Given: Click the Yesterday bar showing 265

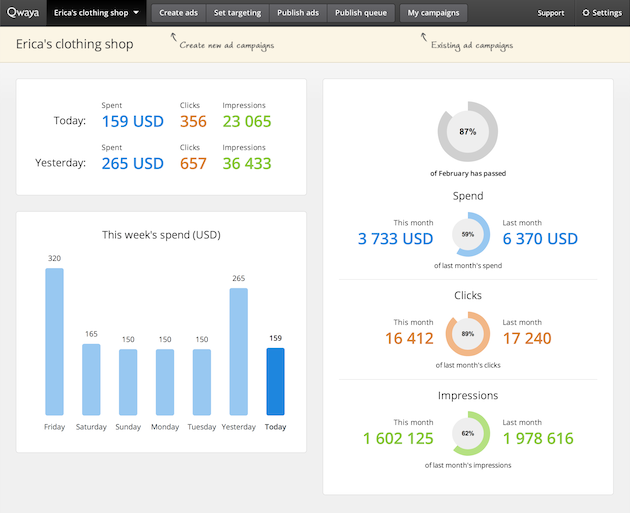Looking at the screenshot, I should [239, 352].
